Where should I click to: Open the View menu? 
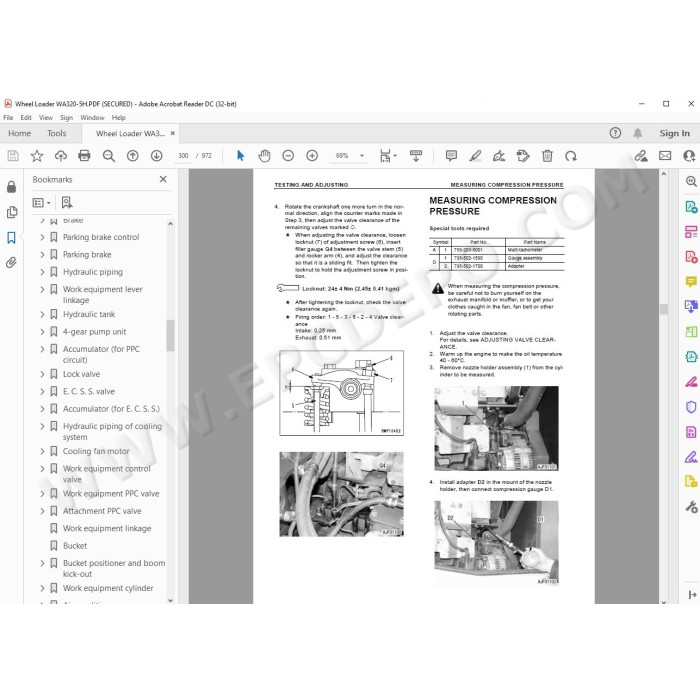[46, 118]
